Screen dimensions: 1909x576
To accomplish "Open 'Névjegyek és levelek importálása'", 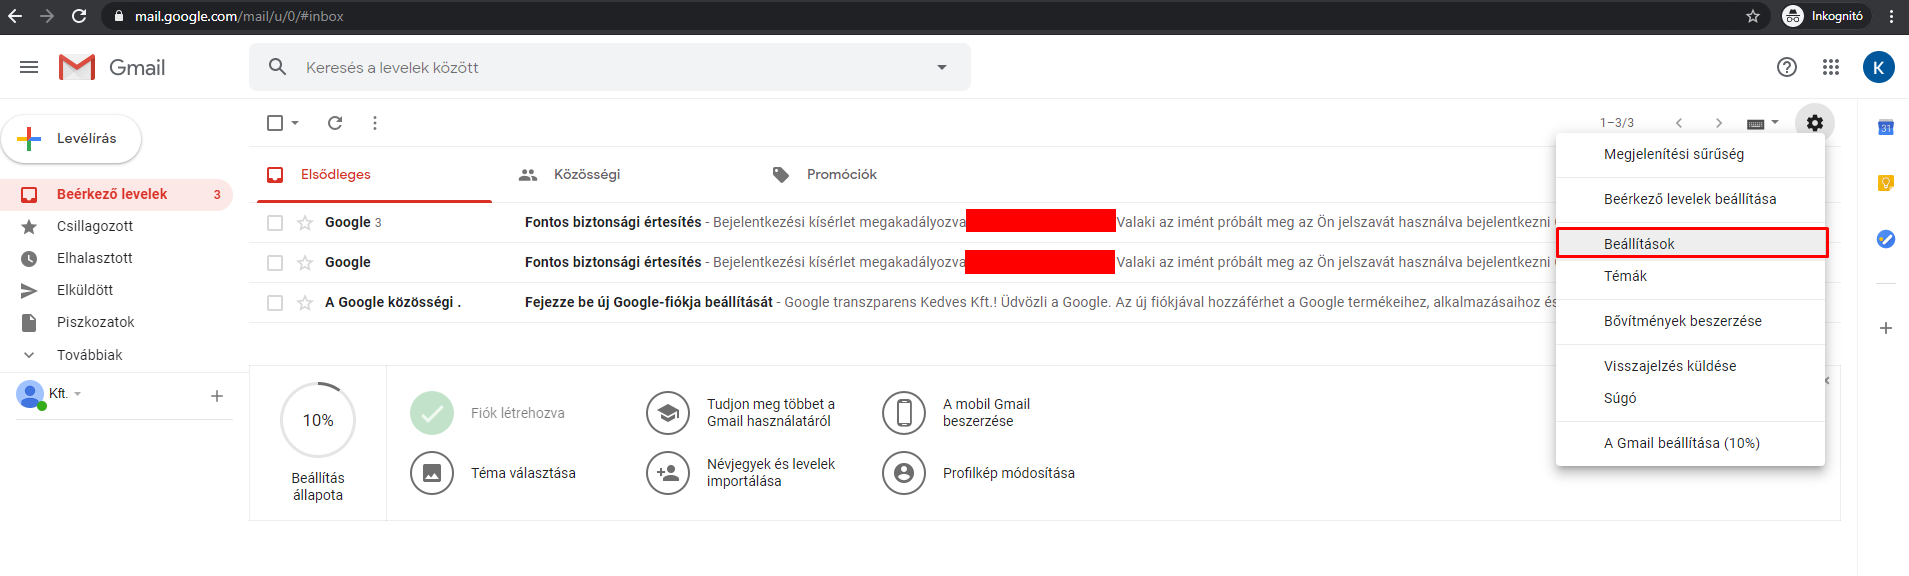I will 771,473.
